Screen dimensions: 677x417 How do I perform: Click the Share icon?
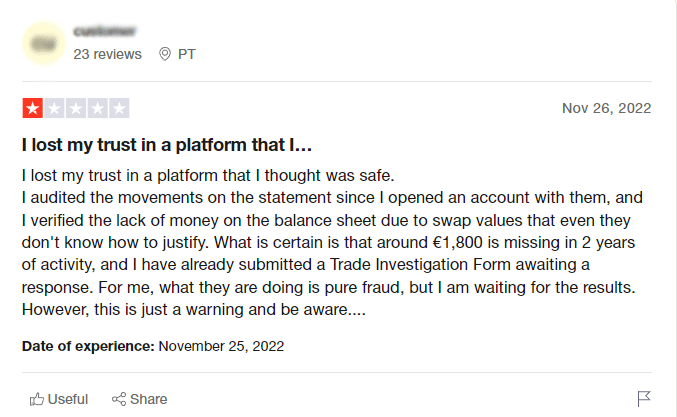[119, 399]
